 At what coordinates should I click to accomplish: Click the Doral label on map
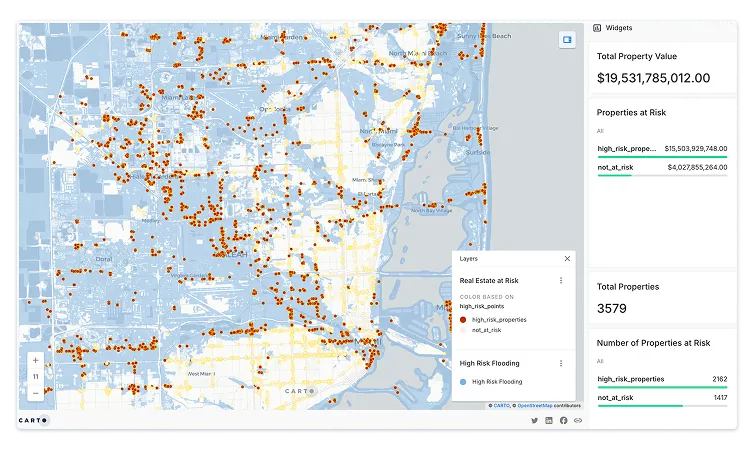point(104,259)
